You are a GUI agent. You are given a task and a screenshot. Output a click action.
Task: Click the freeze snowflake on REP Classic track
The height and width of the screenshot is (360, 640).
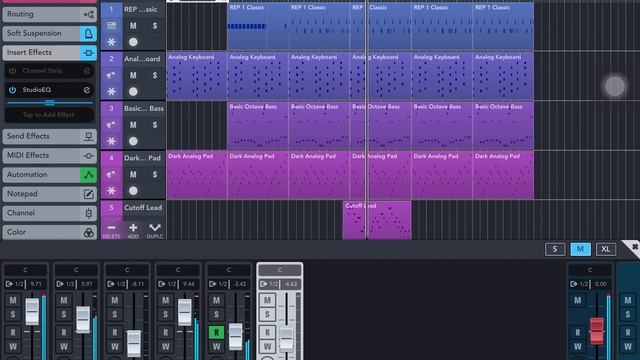coord(111,42)
